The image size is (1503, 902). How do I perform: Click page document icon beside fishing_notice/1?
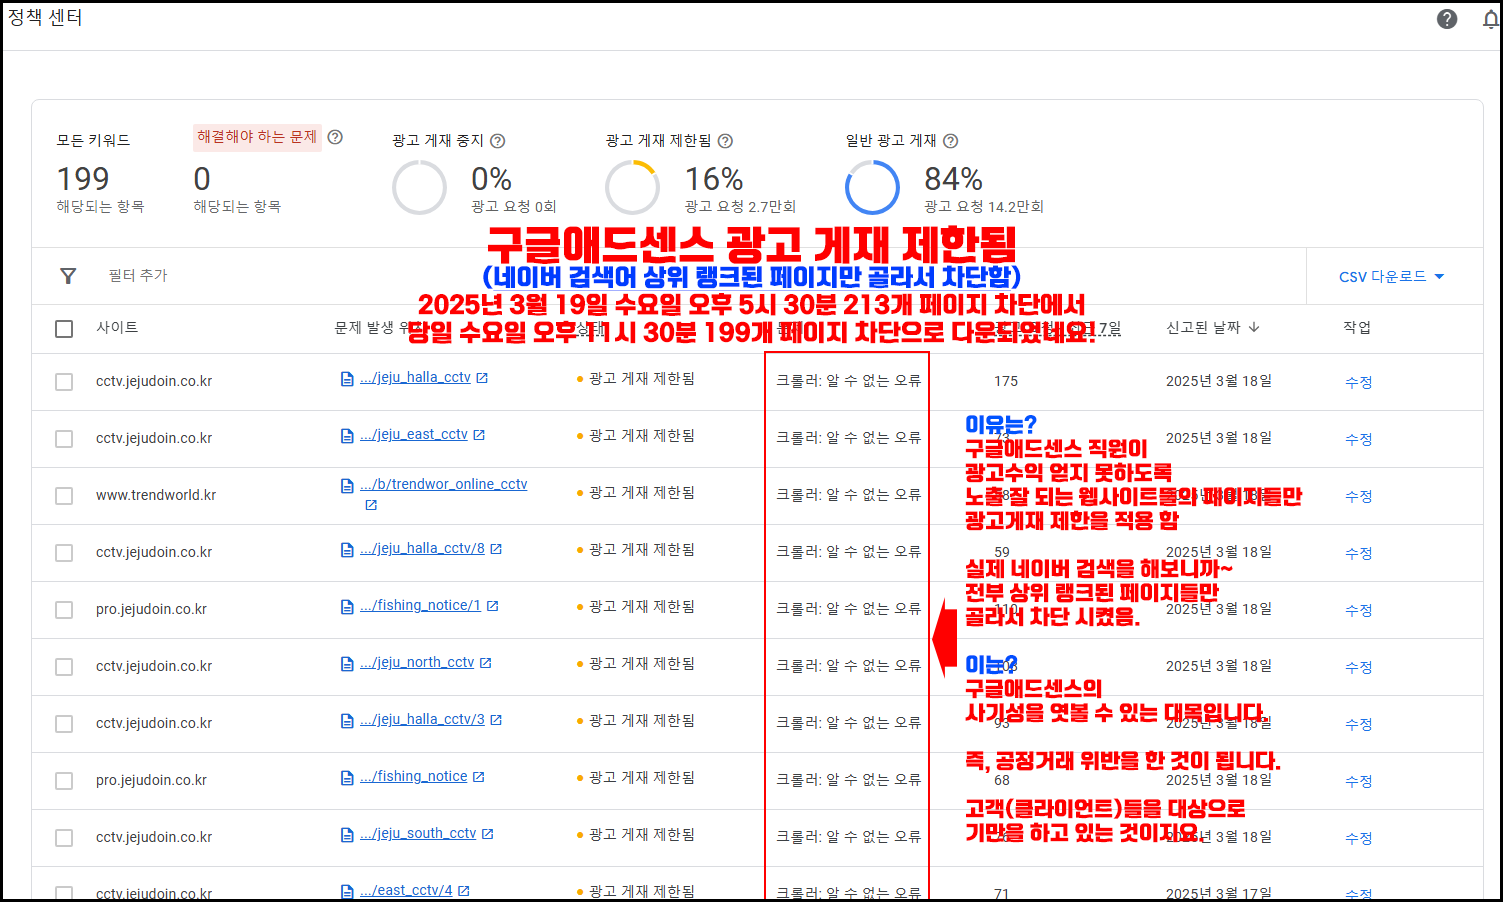347,607
